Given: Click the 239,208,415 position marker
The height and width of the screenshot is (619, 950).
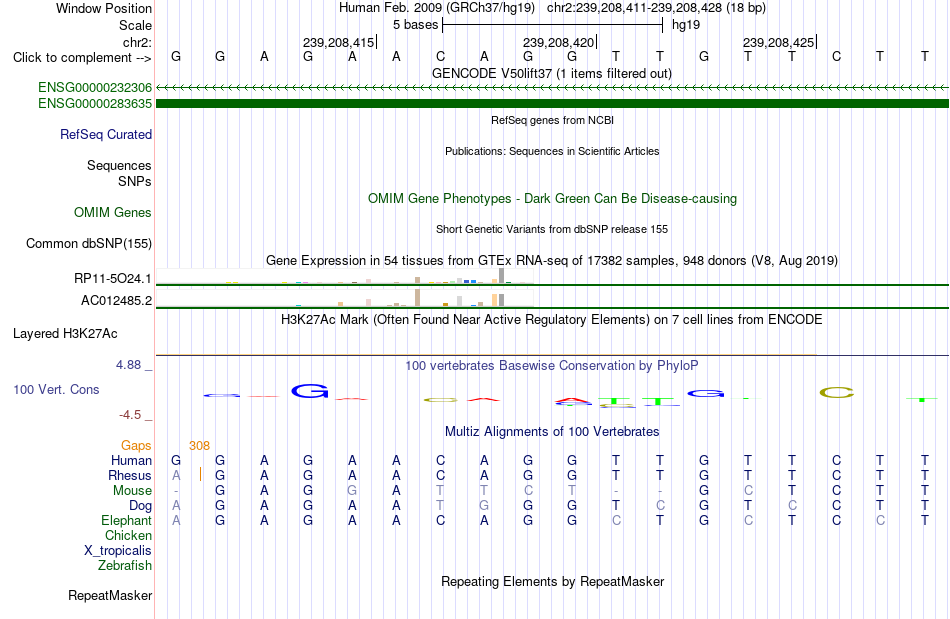Looking at the screenshot, I should click(x=339, y=42).
